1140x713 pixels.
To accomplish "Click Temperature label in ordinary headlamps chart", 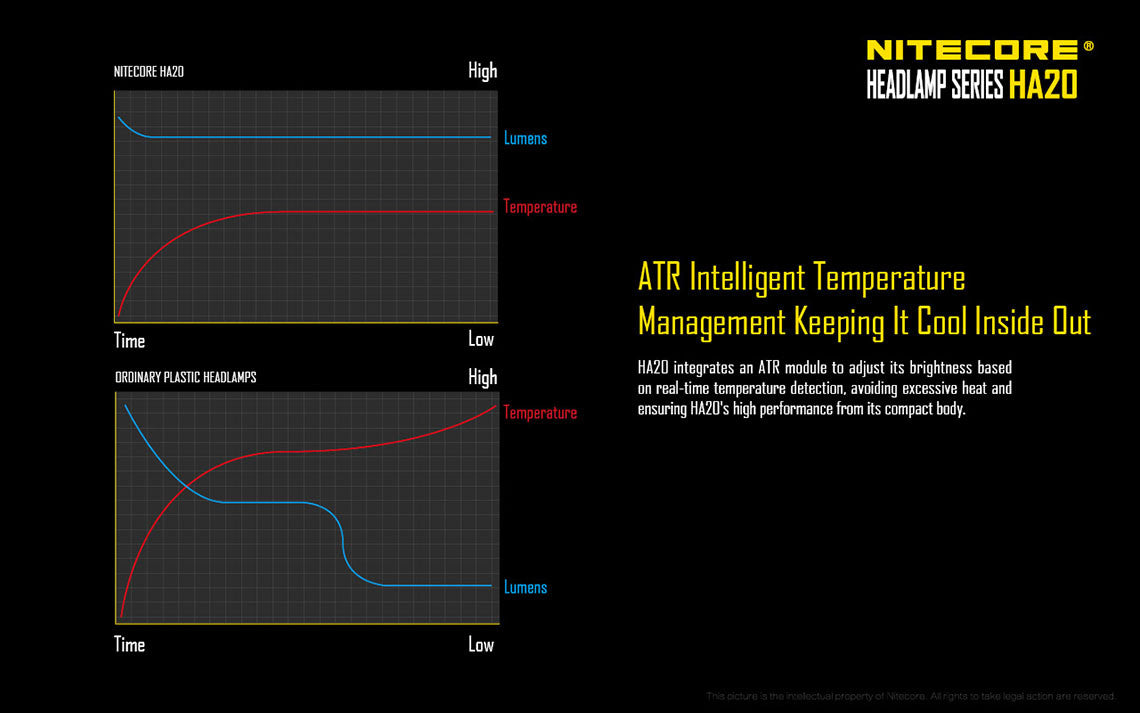I will coord(540,412).
